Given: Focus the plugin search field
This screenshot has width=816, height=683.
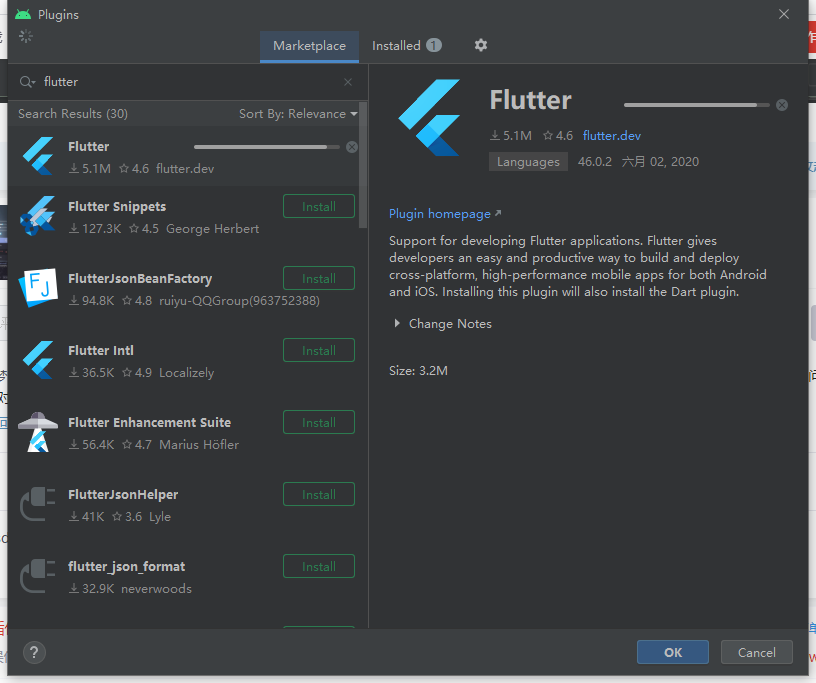Looking at the screenshot, I should coord(187,82).
